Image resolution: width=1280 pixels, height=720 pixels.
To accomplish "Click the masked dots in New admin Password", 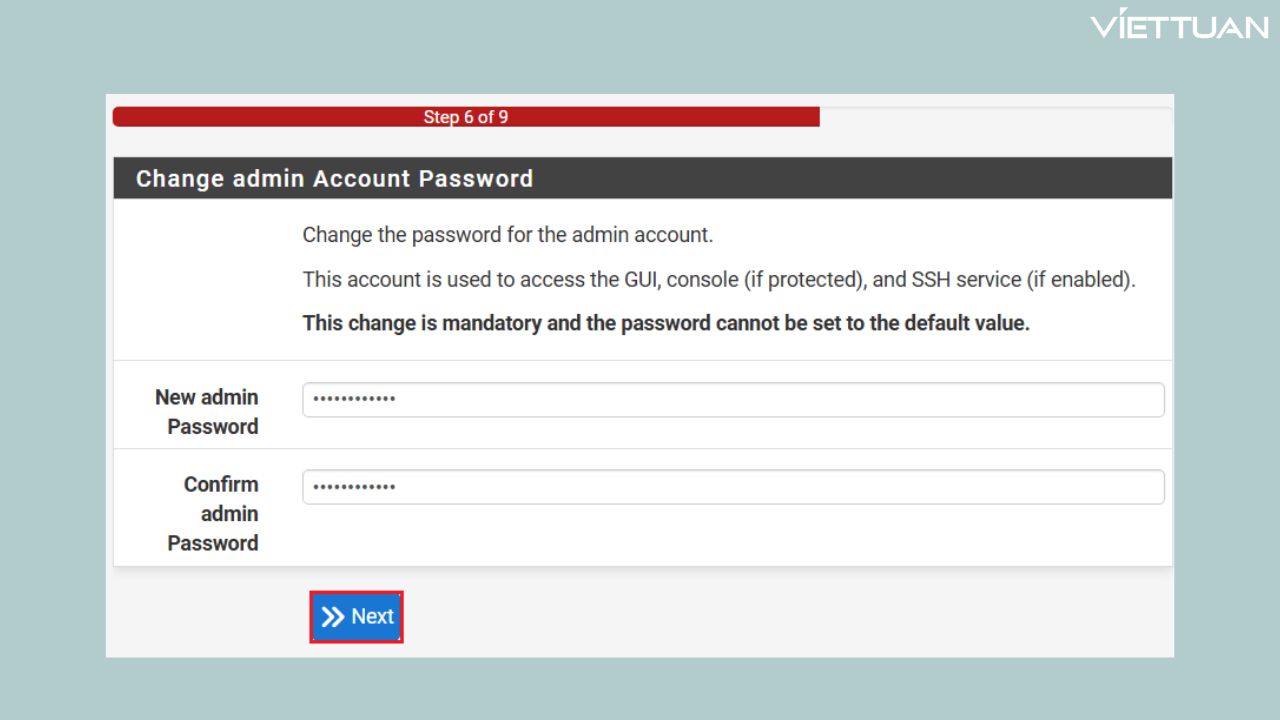I will click(354, 400).
